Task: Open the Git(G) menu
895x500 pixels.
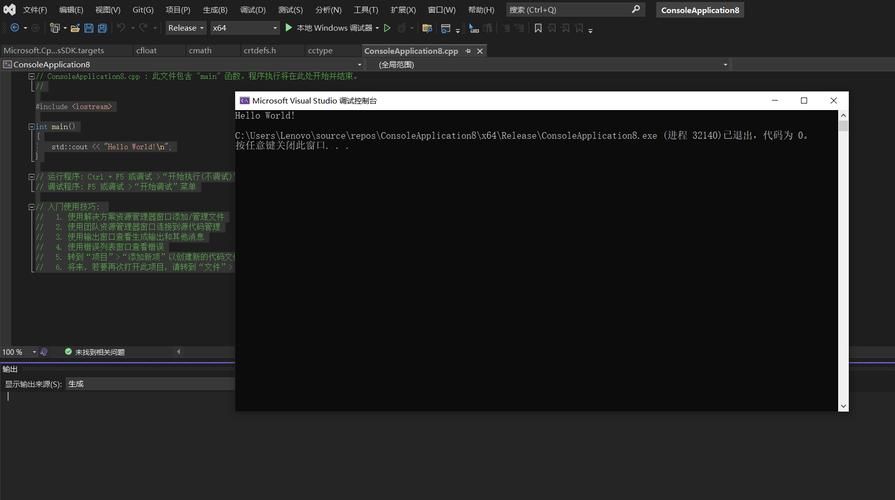Action: pyautogui.click(x=143, y=10)
